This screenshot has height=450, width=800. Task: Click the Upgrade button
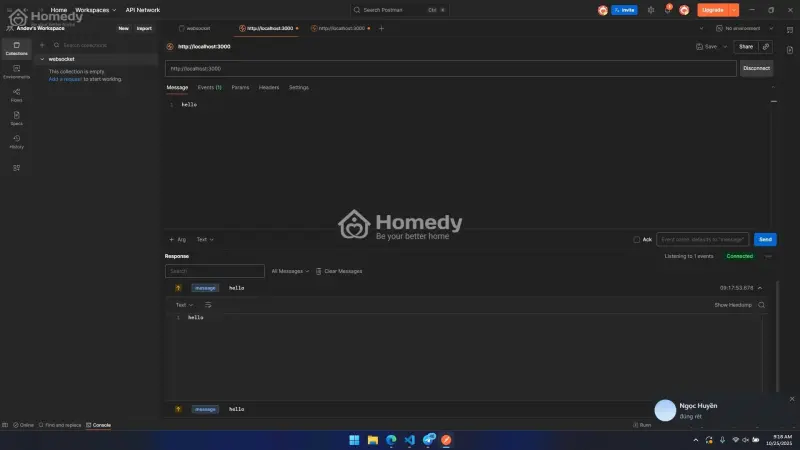tap(712, 10)
